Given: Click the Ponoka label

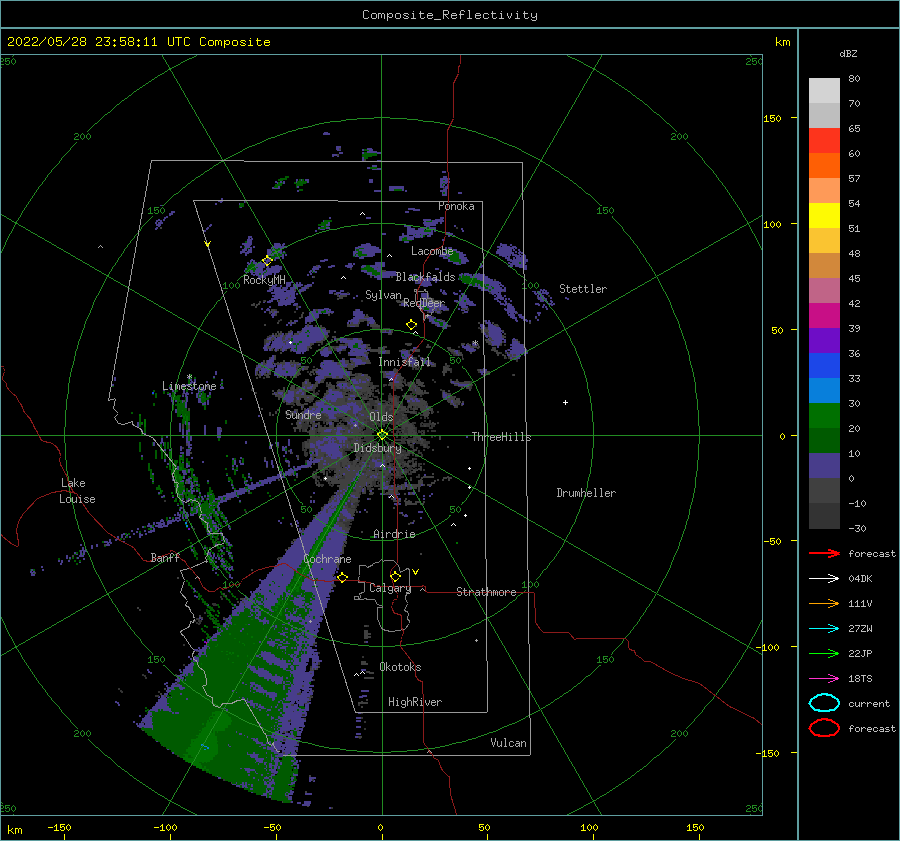Looking at the screenshot, I should pos(456,206).
